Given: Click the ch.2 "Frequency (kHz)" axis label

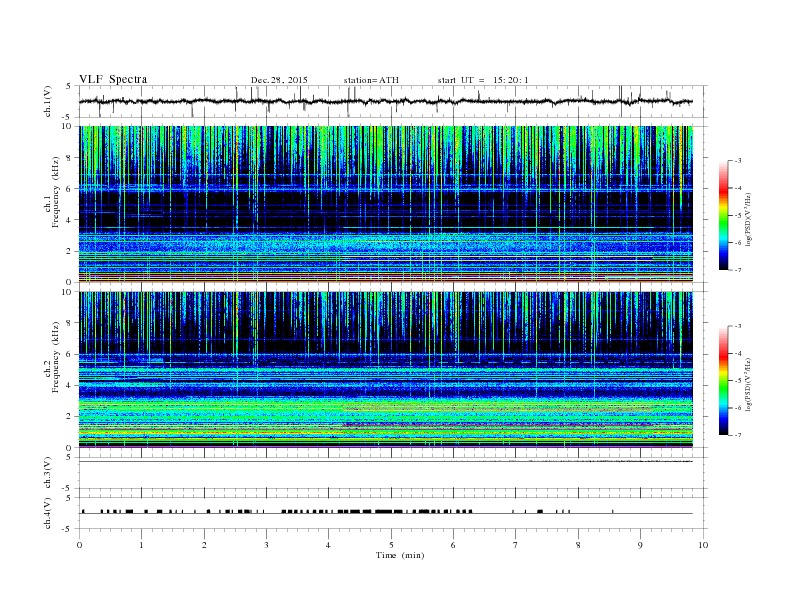Looking at the screenshot, I should (56, 357).
